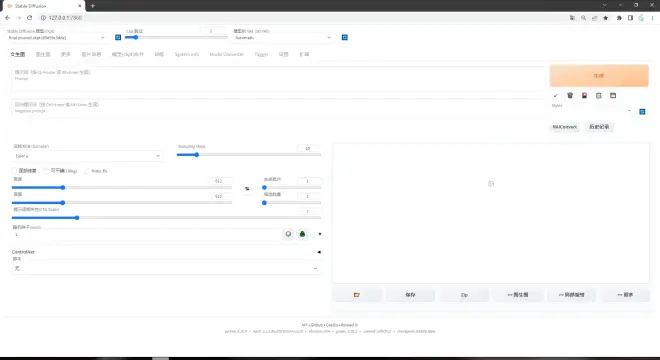Open the output folder with the folder icon

(357, 295)
